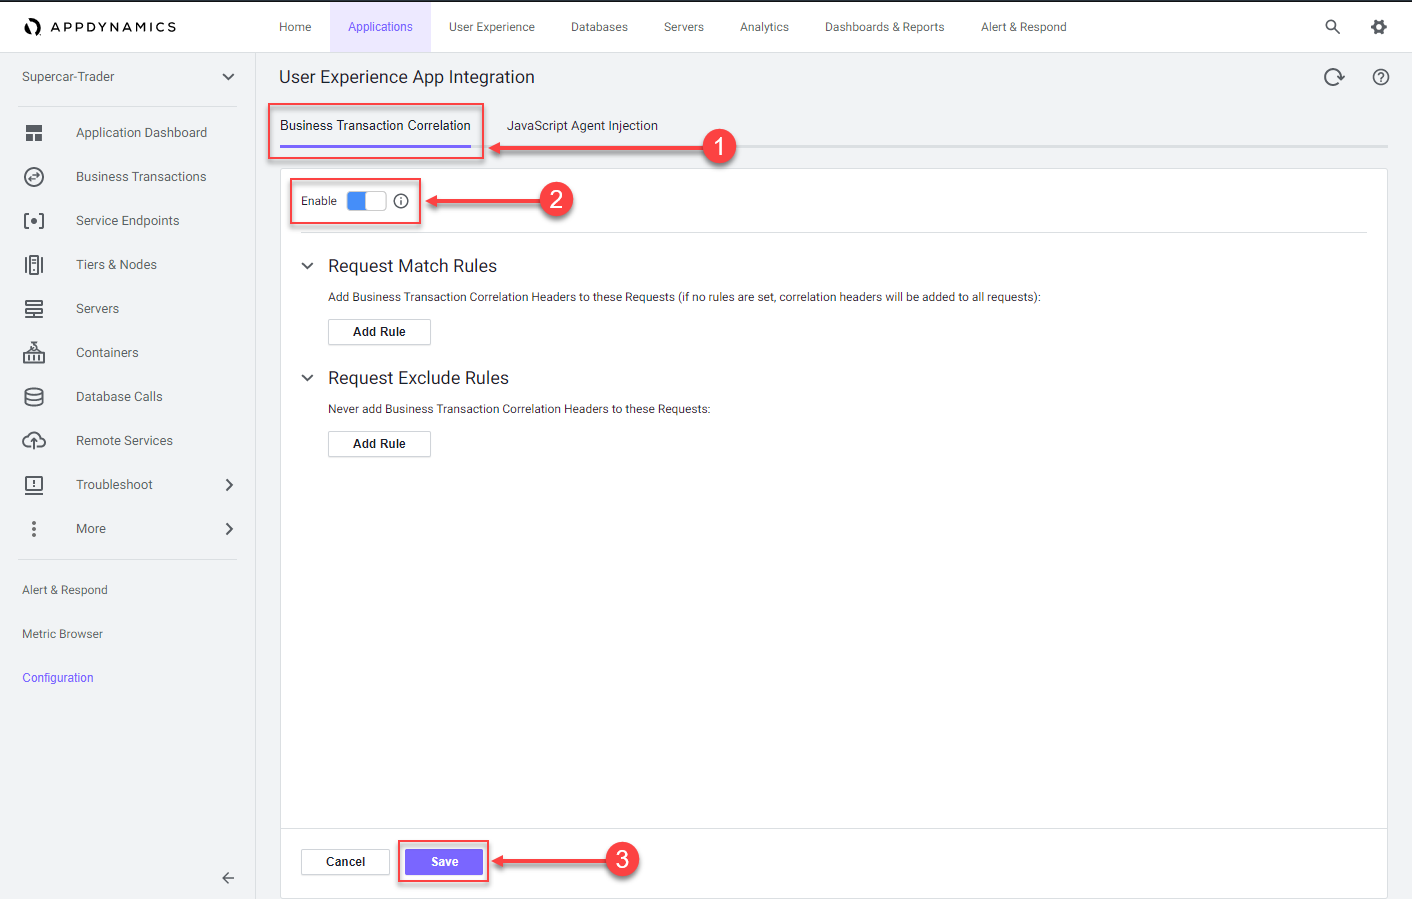Open Database Calls in sidebar
The width and height of the screenshot is (1412, 899).
(x=119, y=397)
